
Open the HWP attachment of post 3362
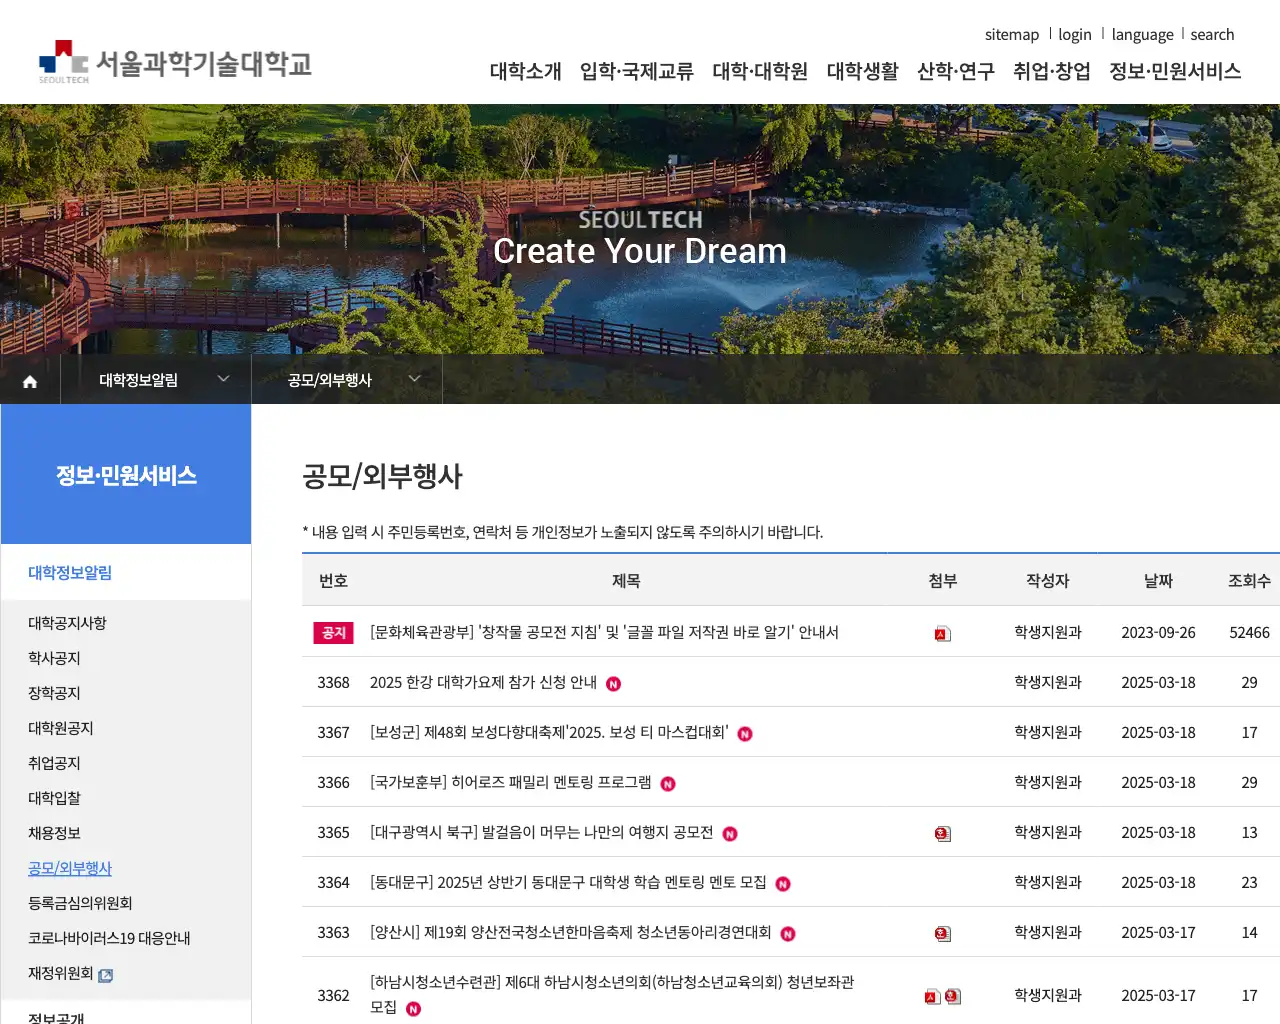coord(952,997)
